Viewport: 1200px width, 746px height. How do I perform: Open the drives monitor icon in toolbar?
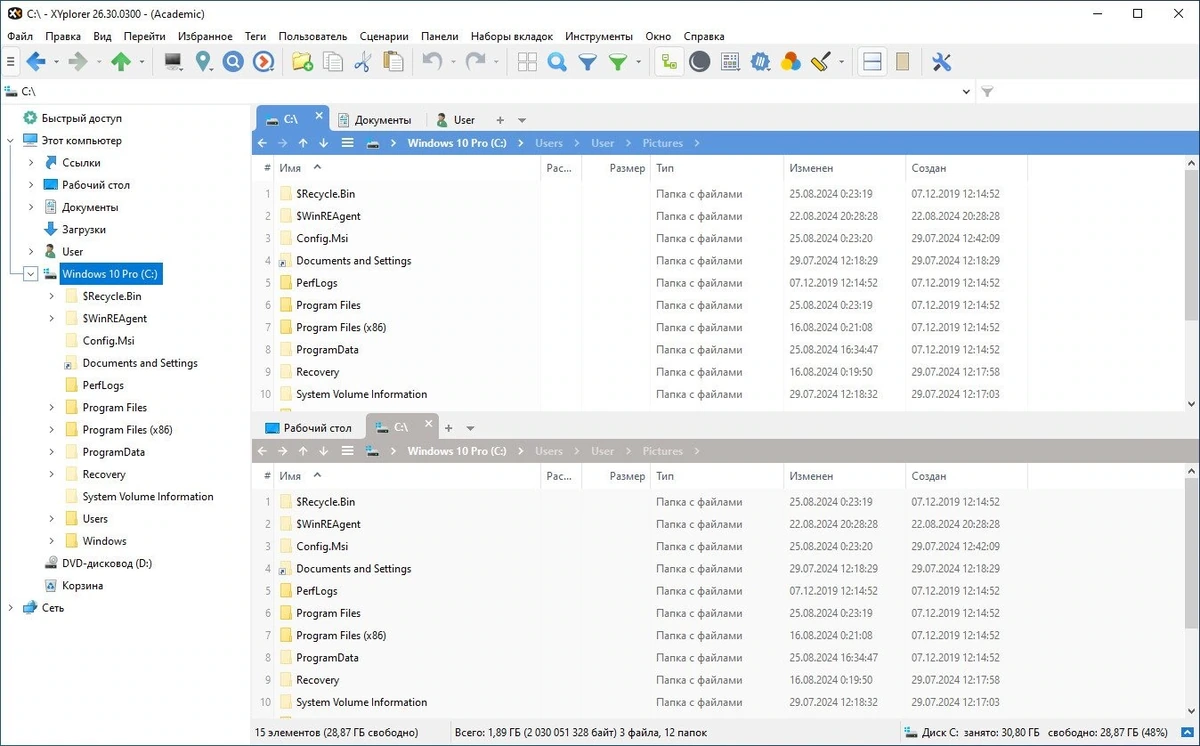click(173, 62)
